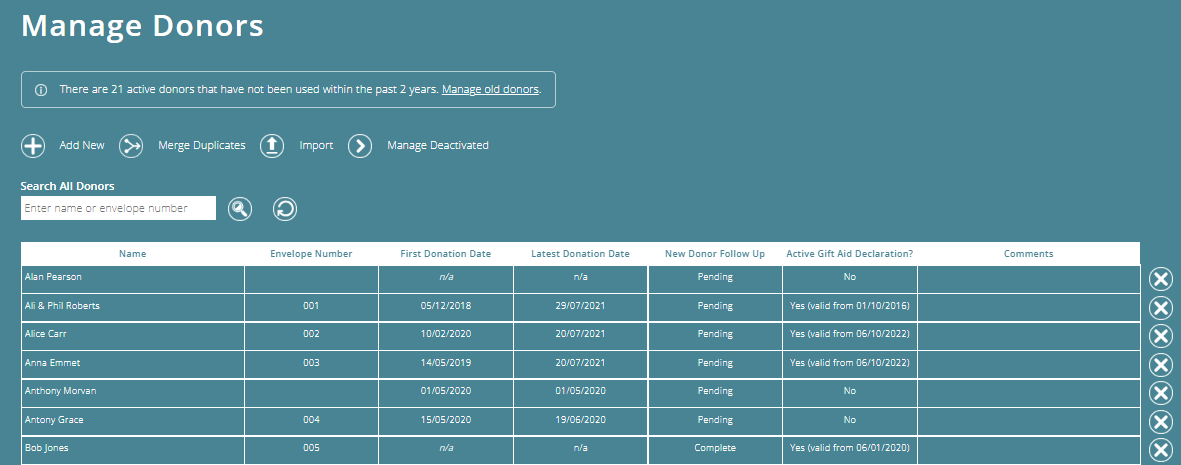Sort by Envelope Number column header
Viewport: 1181px width, 465px height.
point(311,254)
